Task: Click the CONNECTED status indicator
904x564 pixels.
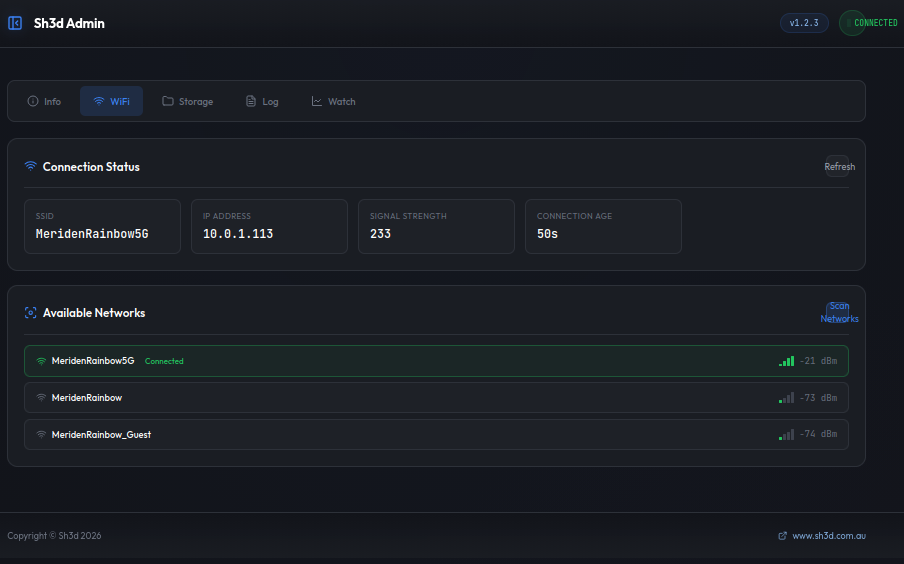Action: click(x=870, y=23)
